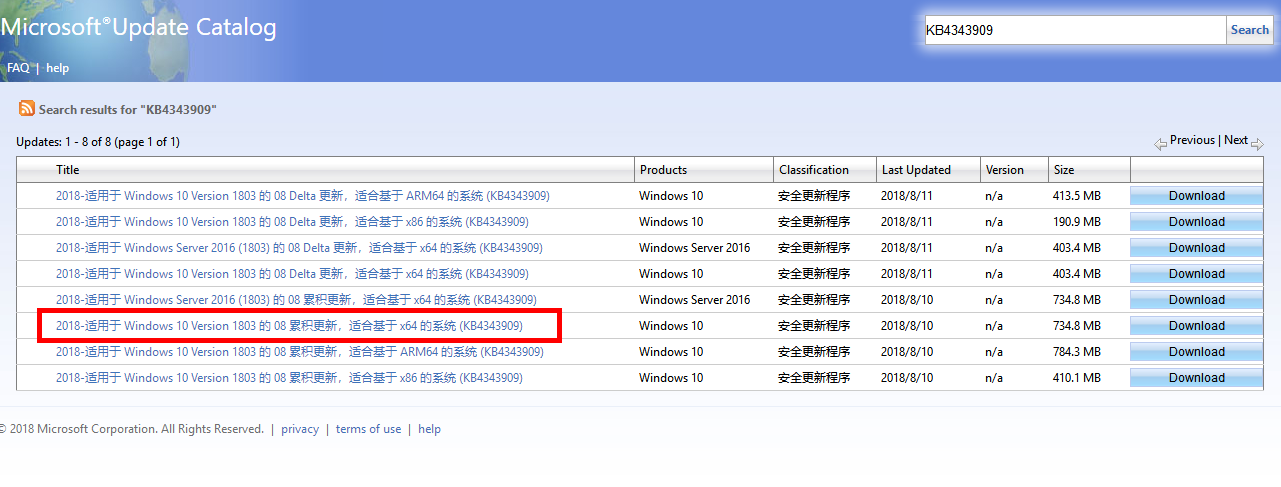
Task: Click Windows Server 2016 product in Delta row
Action: pyautogui.click(x=695, y=248)
